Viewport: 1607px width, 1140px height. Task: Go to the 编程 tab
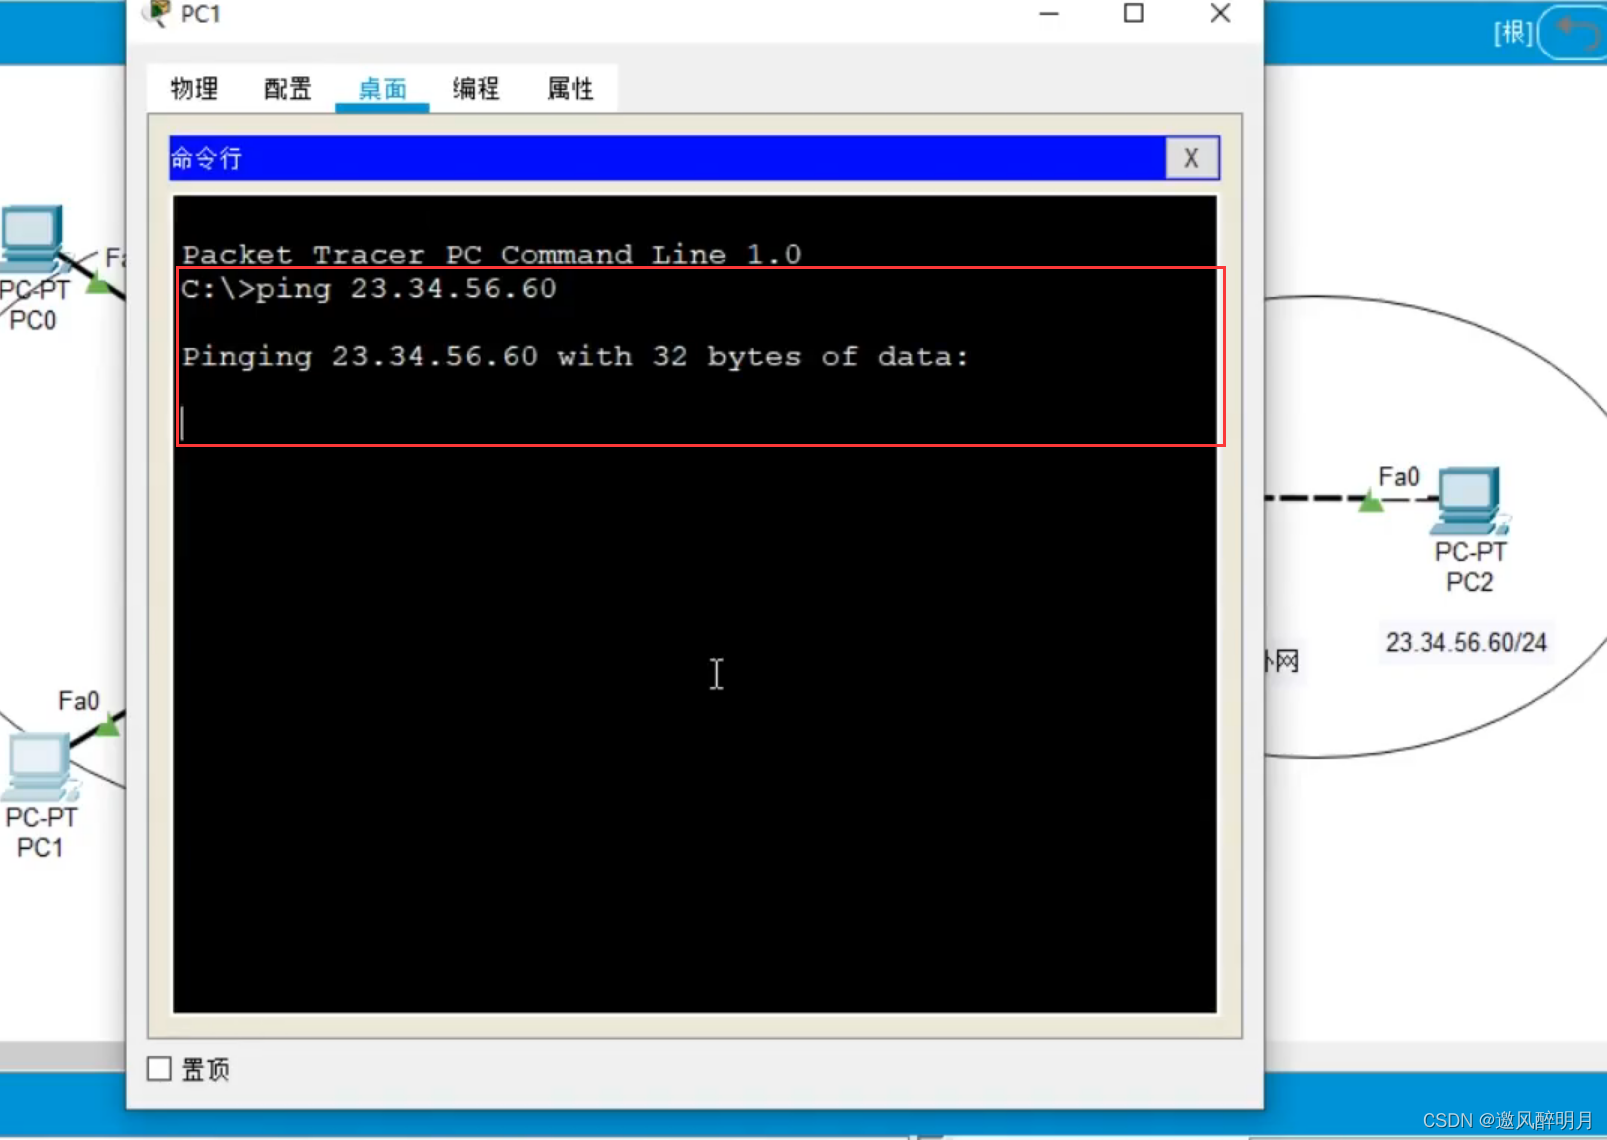476,89
